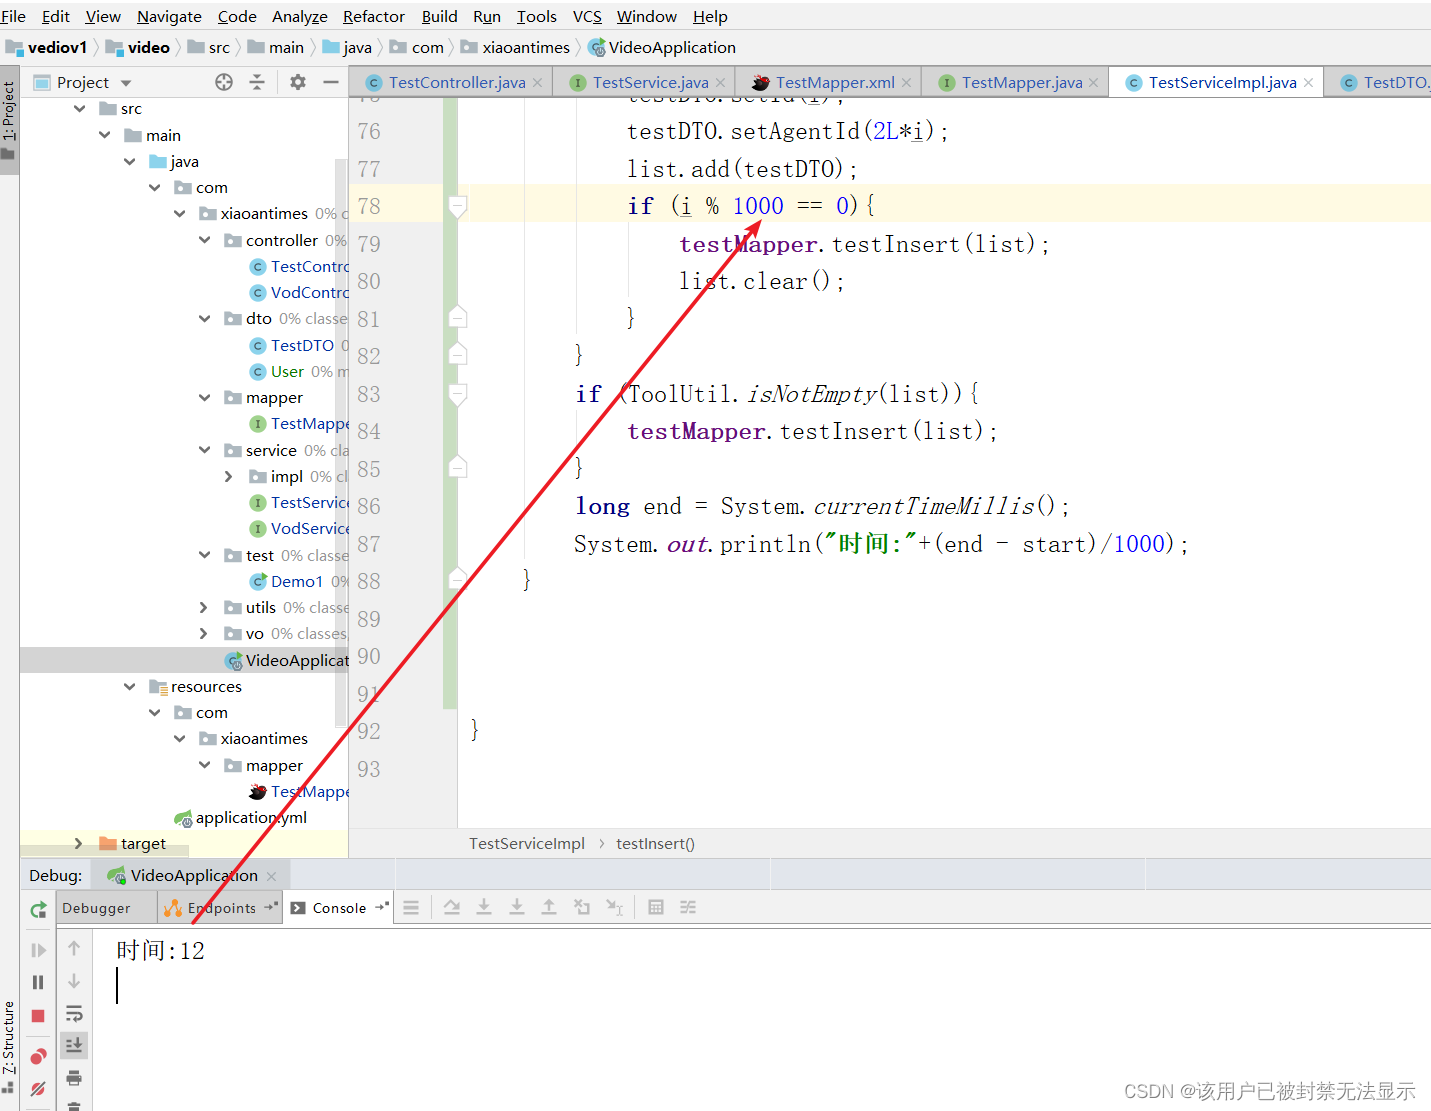
Task: Open Project panel settings gear
Action: [x=298, y=82]
